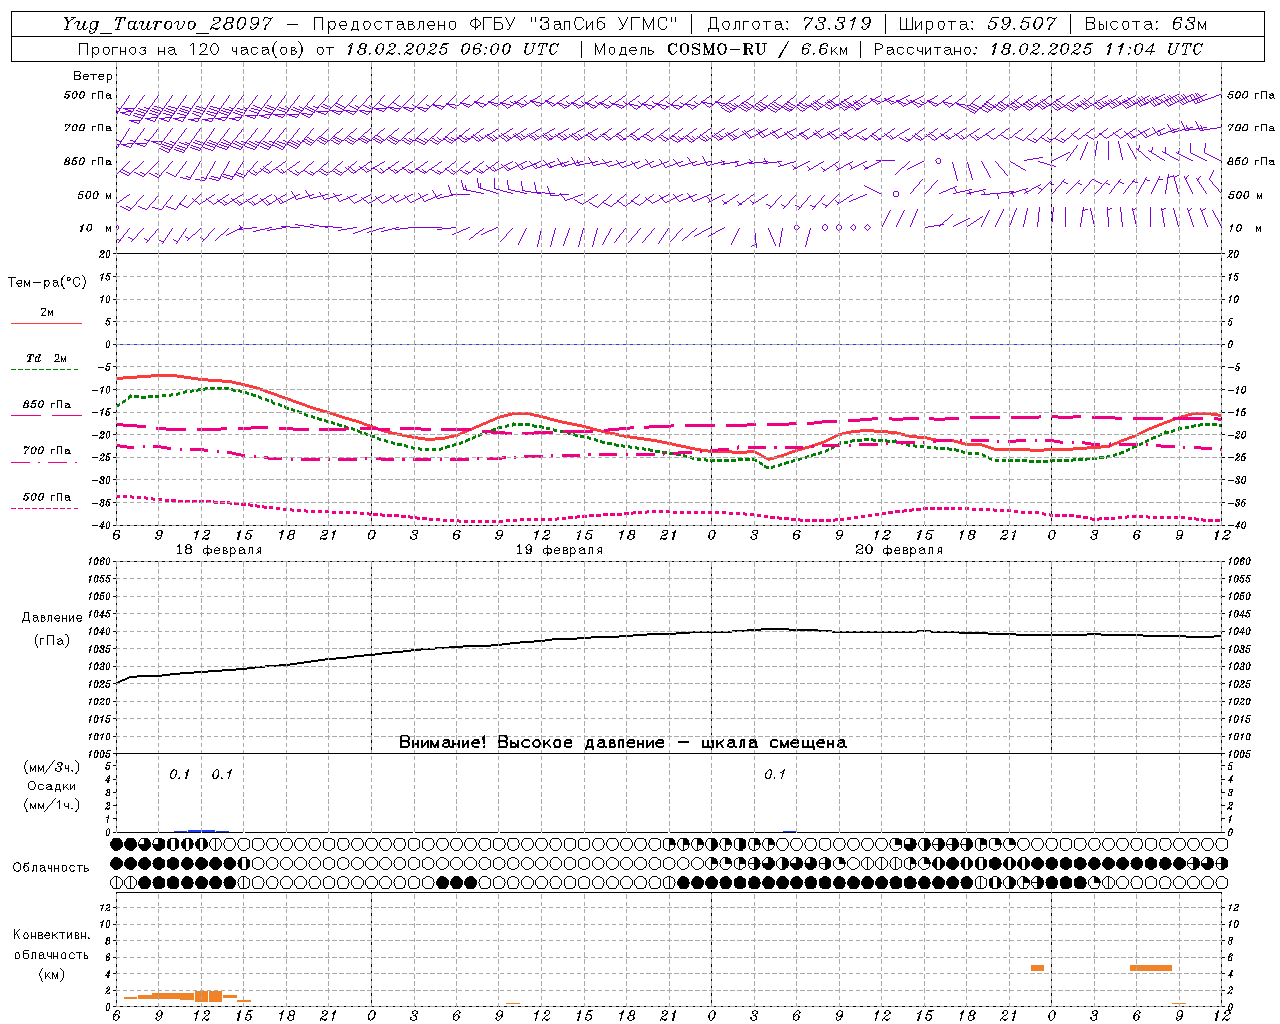
Task: Click the Конвективн. облачность label
Action: tap(51, 945)
